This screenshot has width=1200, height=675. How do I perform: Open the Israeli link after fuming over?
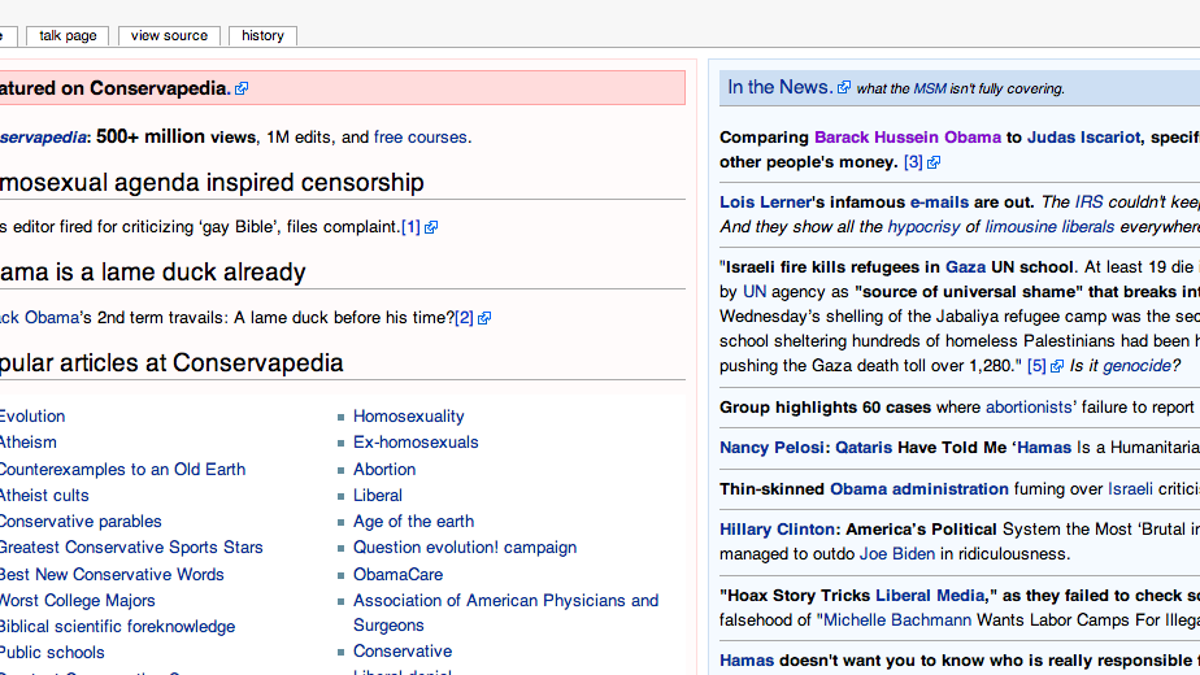pos(1130,489)
